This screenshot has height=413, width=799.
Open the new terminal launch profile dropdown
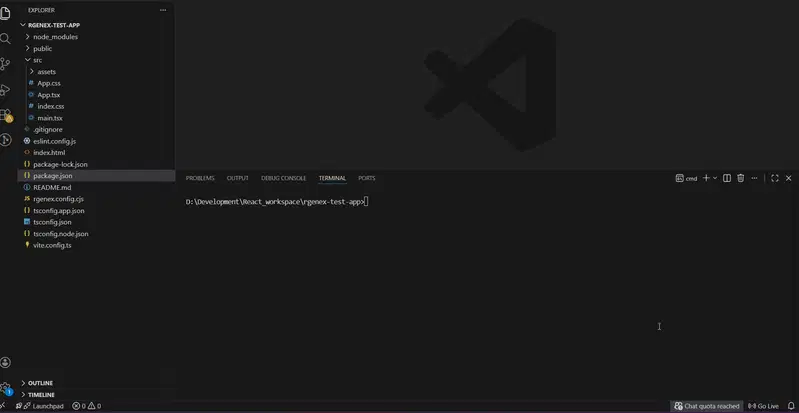click(x=715, y=178)
